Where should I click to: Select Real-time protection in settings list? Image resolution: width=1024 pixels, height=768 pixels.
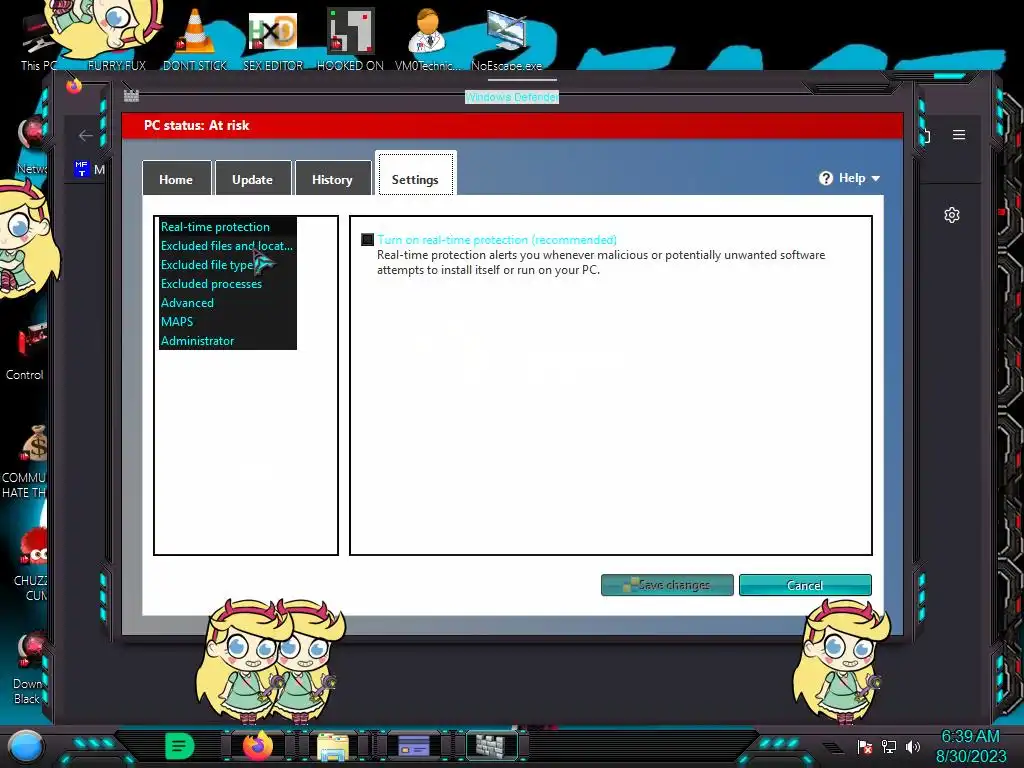215,227
